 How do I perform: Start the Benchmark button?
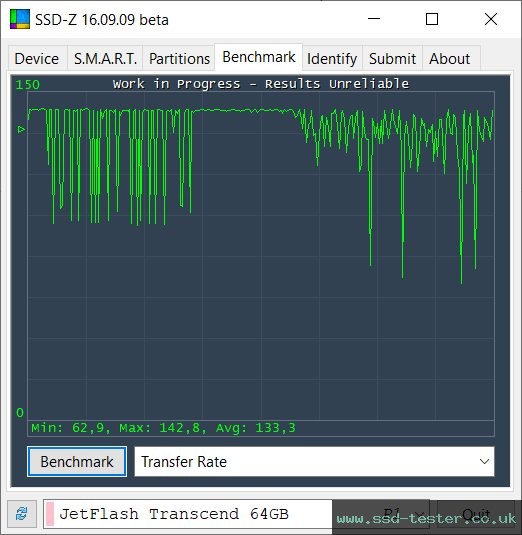77,462
